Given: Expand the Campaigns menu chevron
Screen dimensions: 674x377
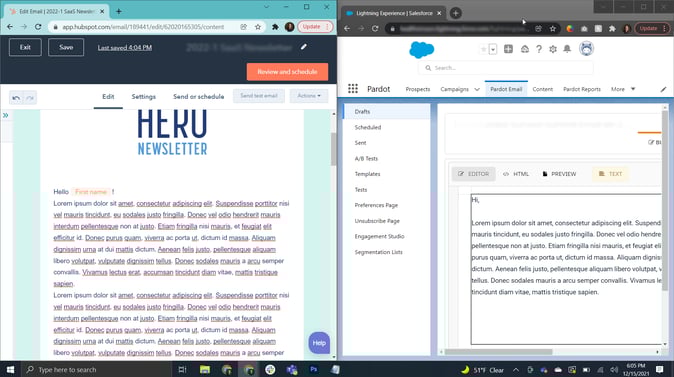Looking at the screenshot, I should tap(477, 89).
